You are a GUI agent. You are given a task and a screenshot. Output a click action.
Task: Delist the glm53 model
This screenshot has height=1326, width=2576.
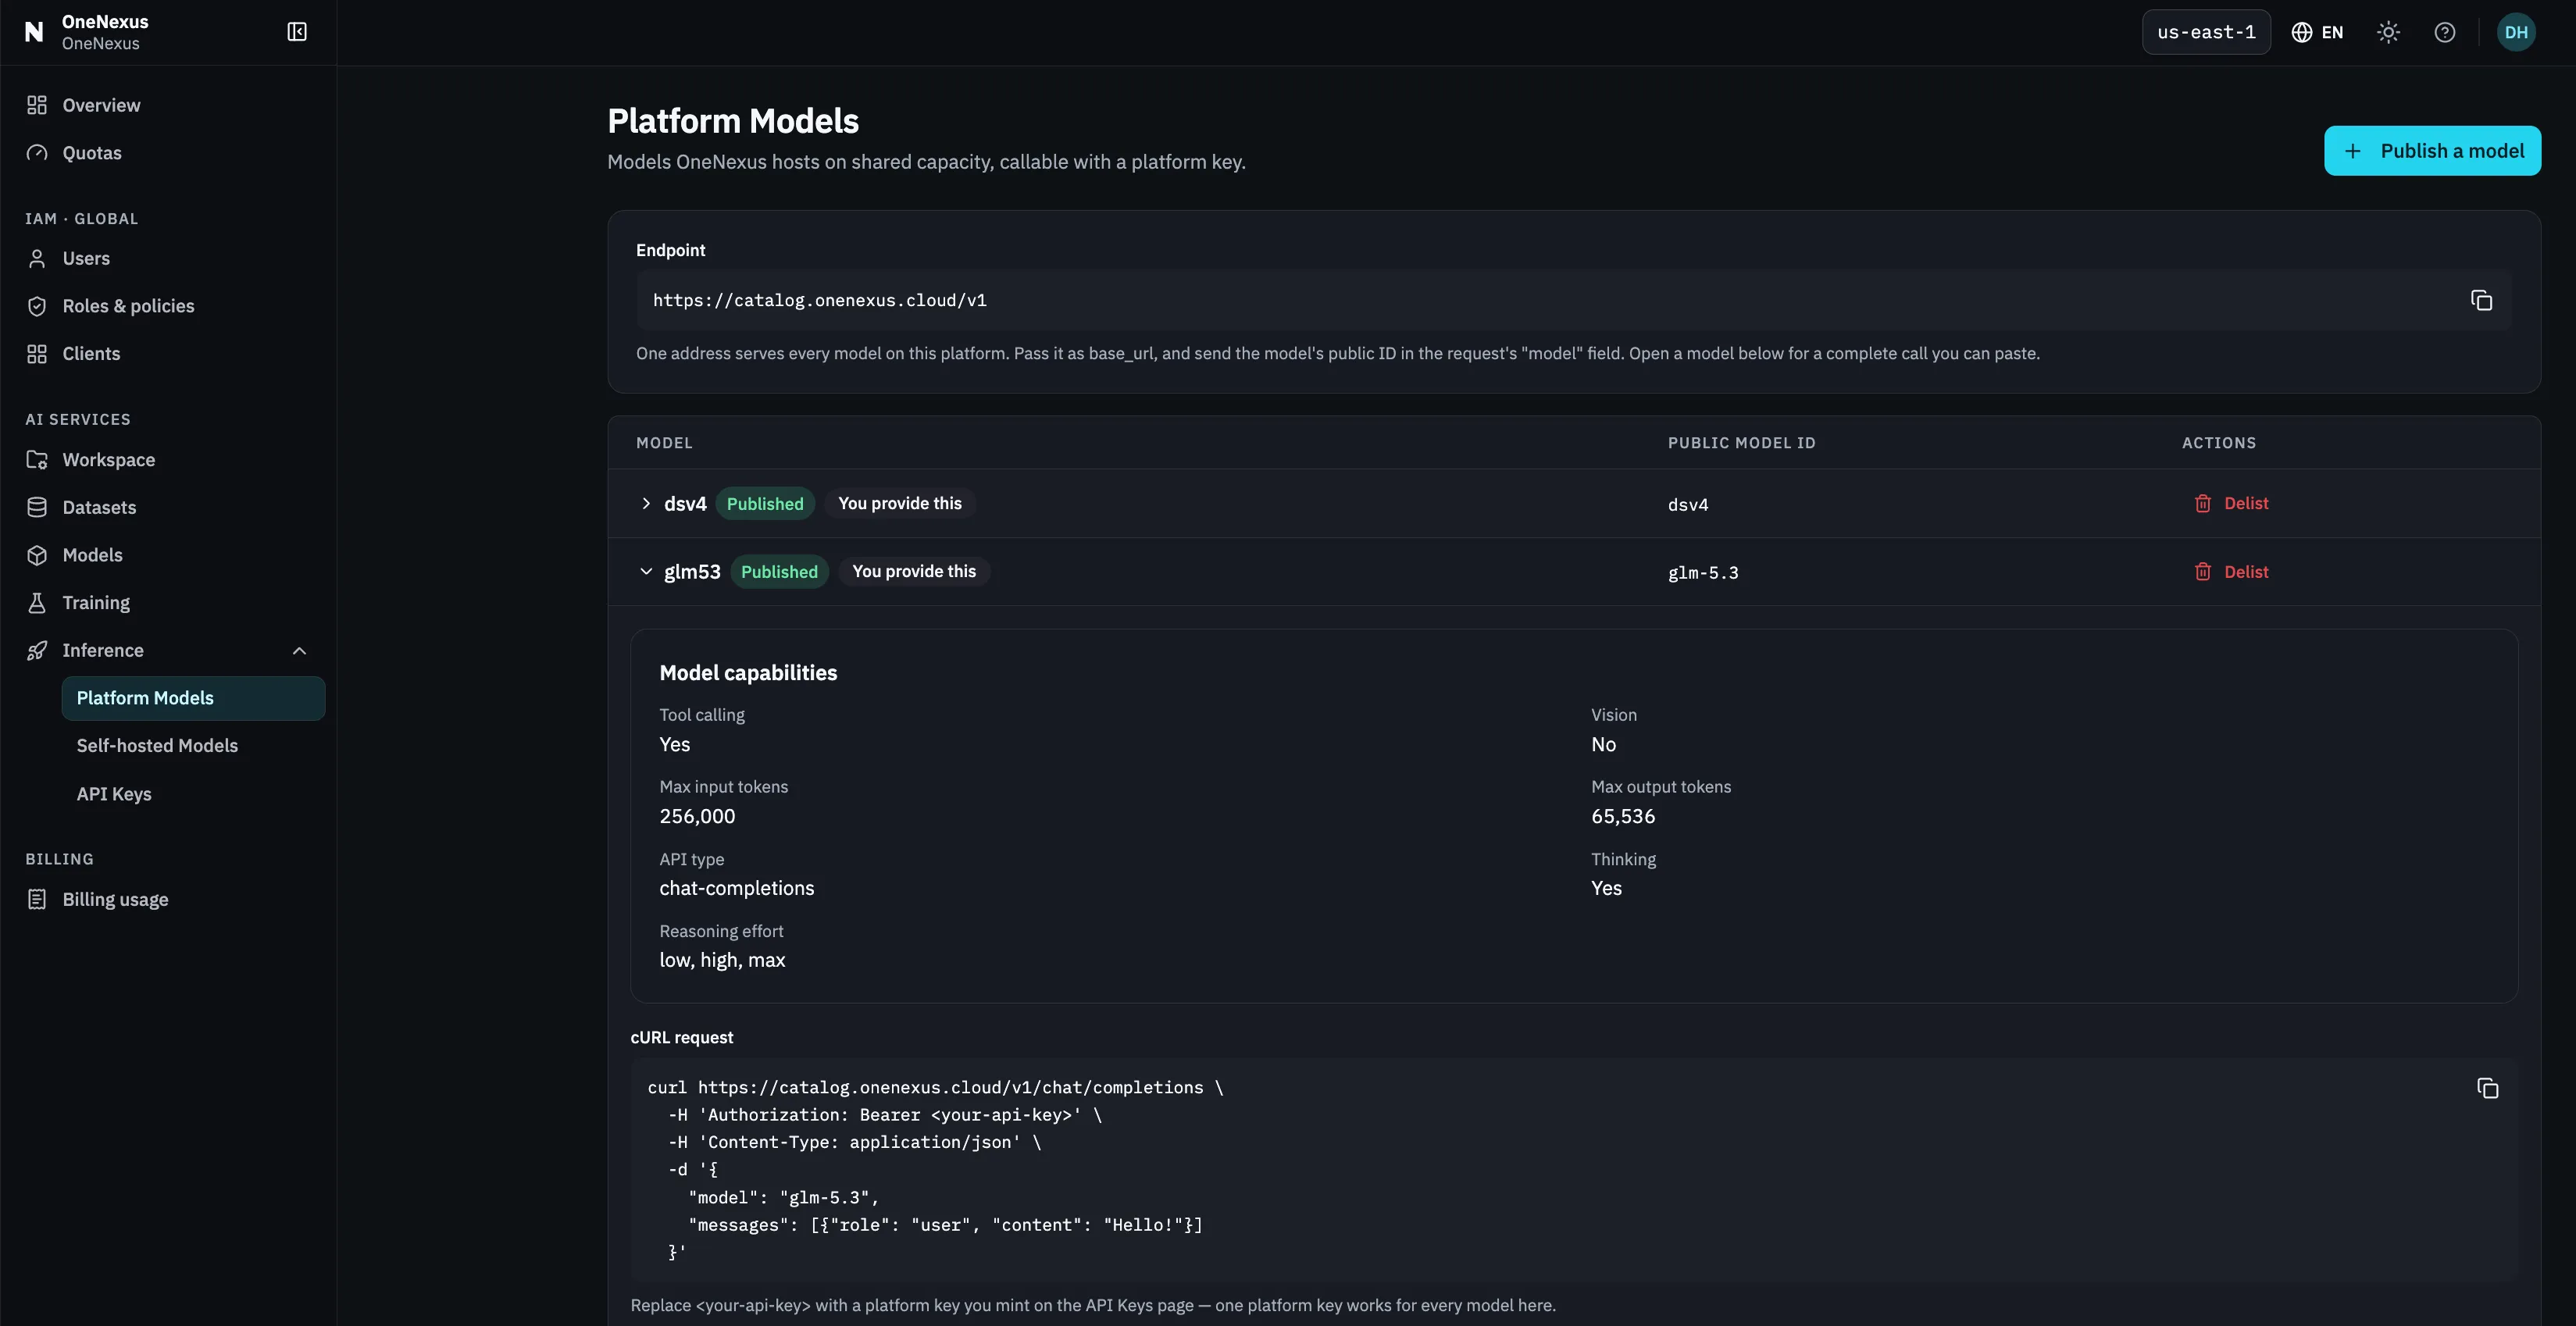pos(2231,571)
